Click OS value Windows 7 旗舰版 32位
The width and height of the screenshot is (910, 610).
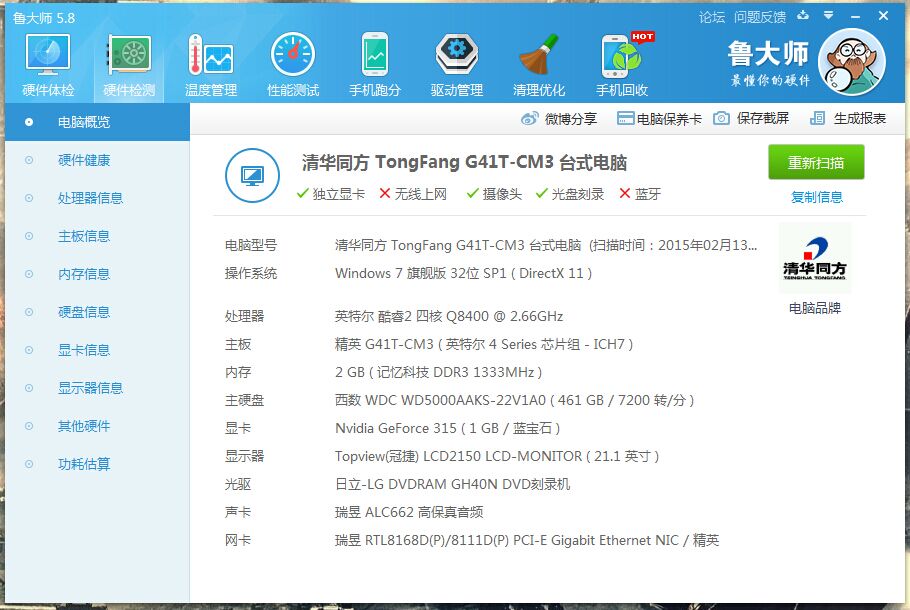click(464, 273)
